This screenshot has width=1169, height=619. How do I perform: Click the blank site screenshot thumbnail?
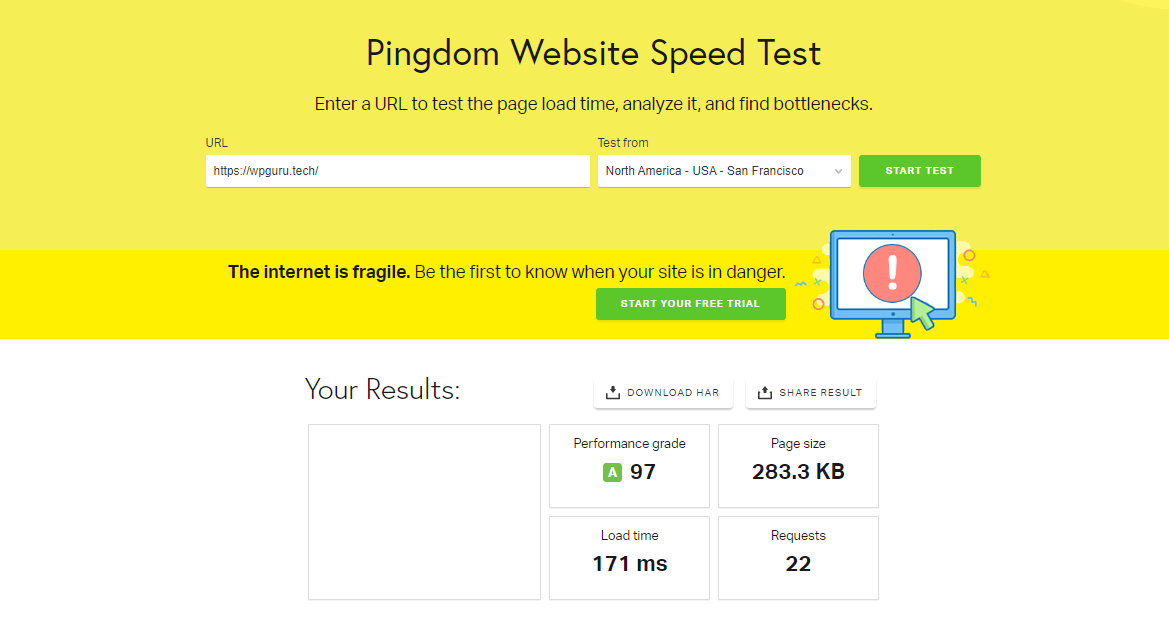click(x=424, y=512)
